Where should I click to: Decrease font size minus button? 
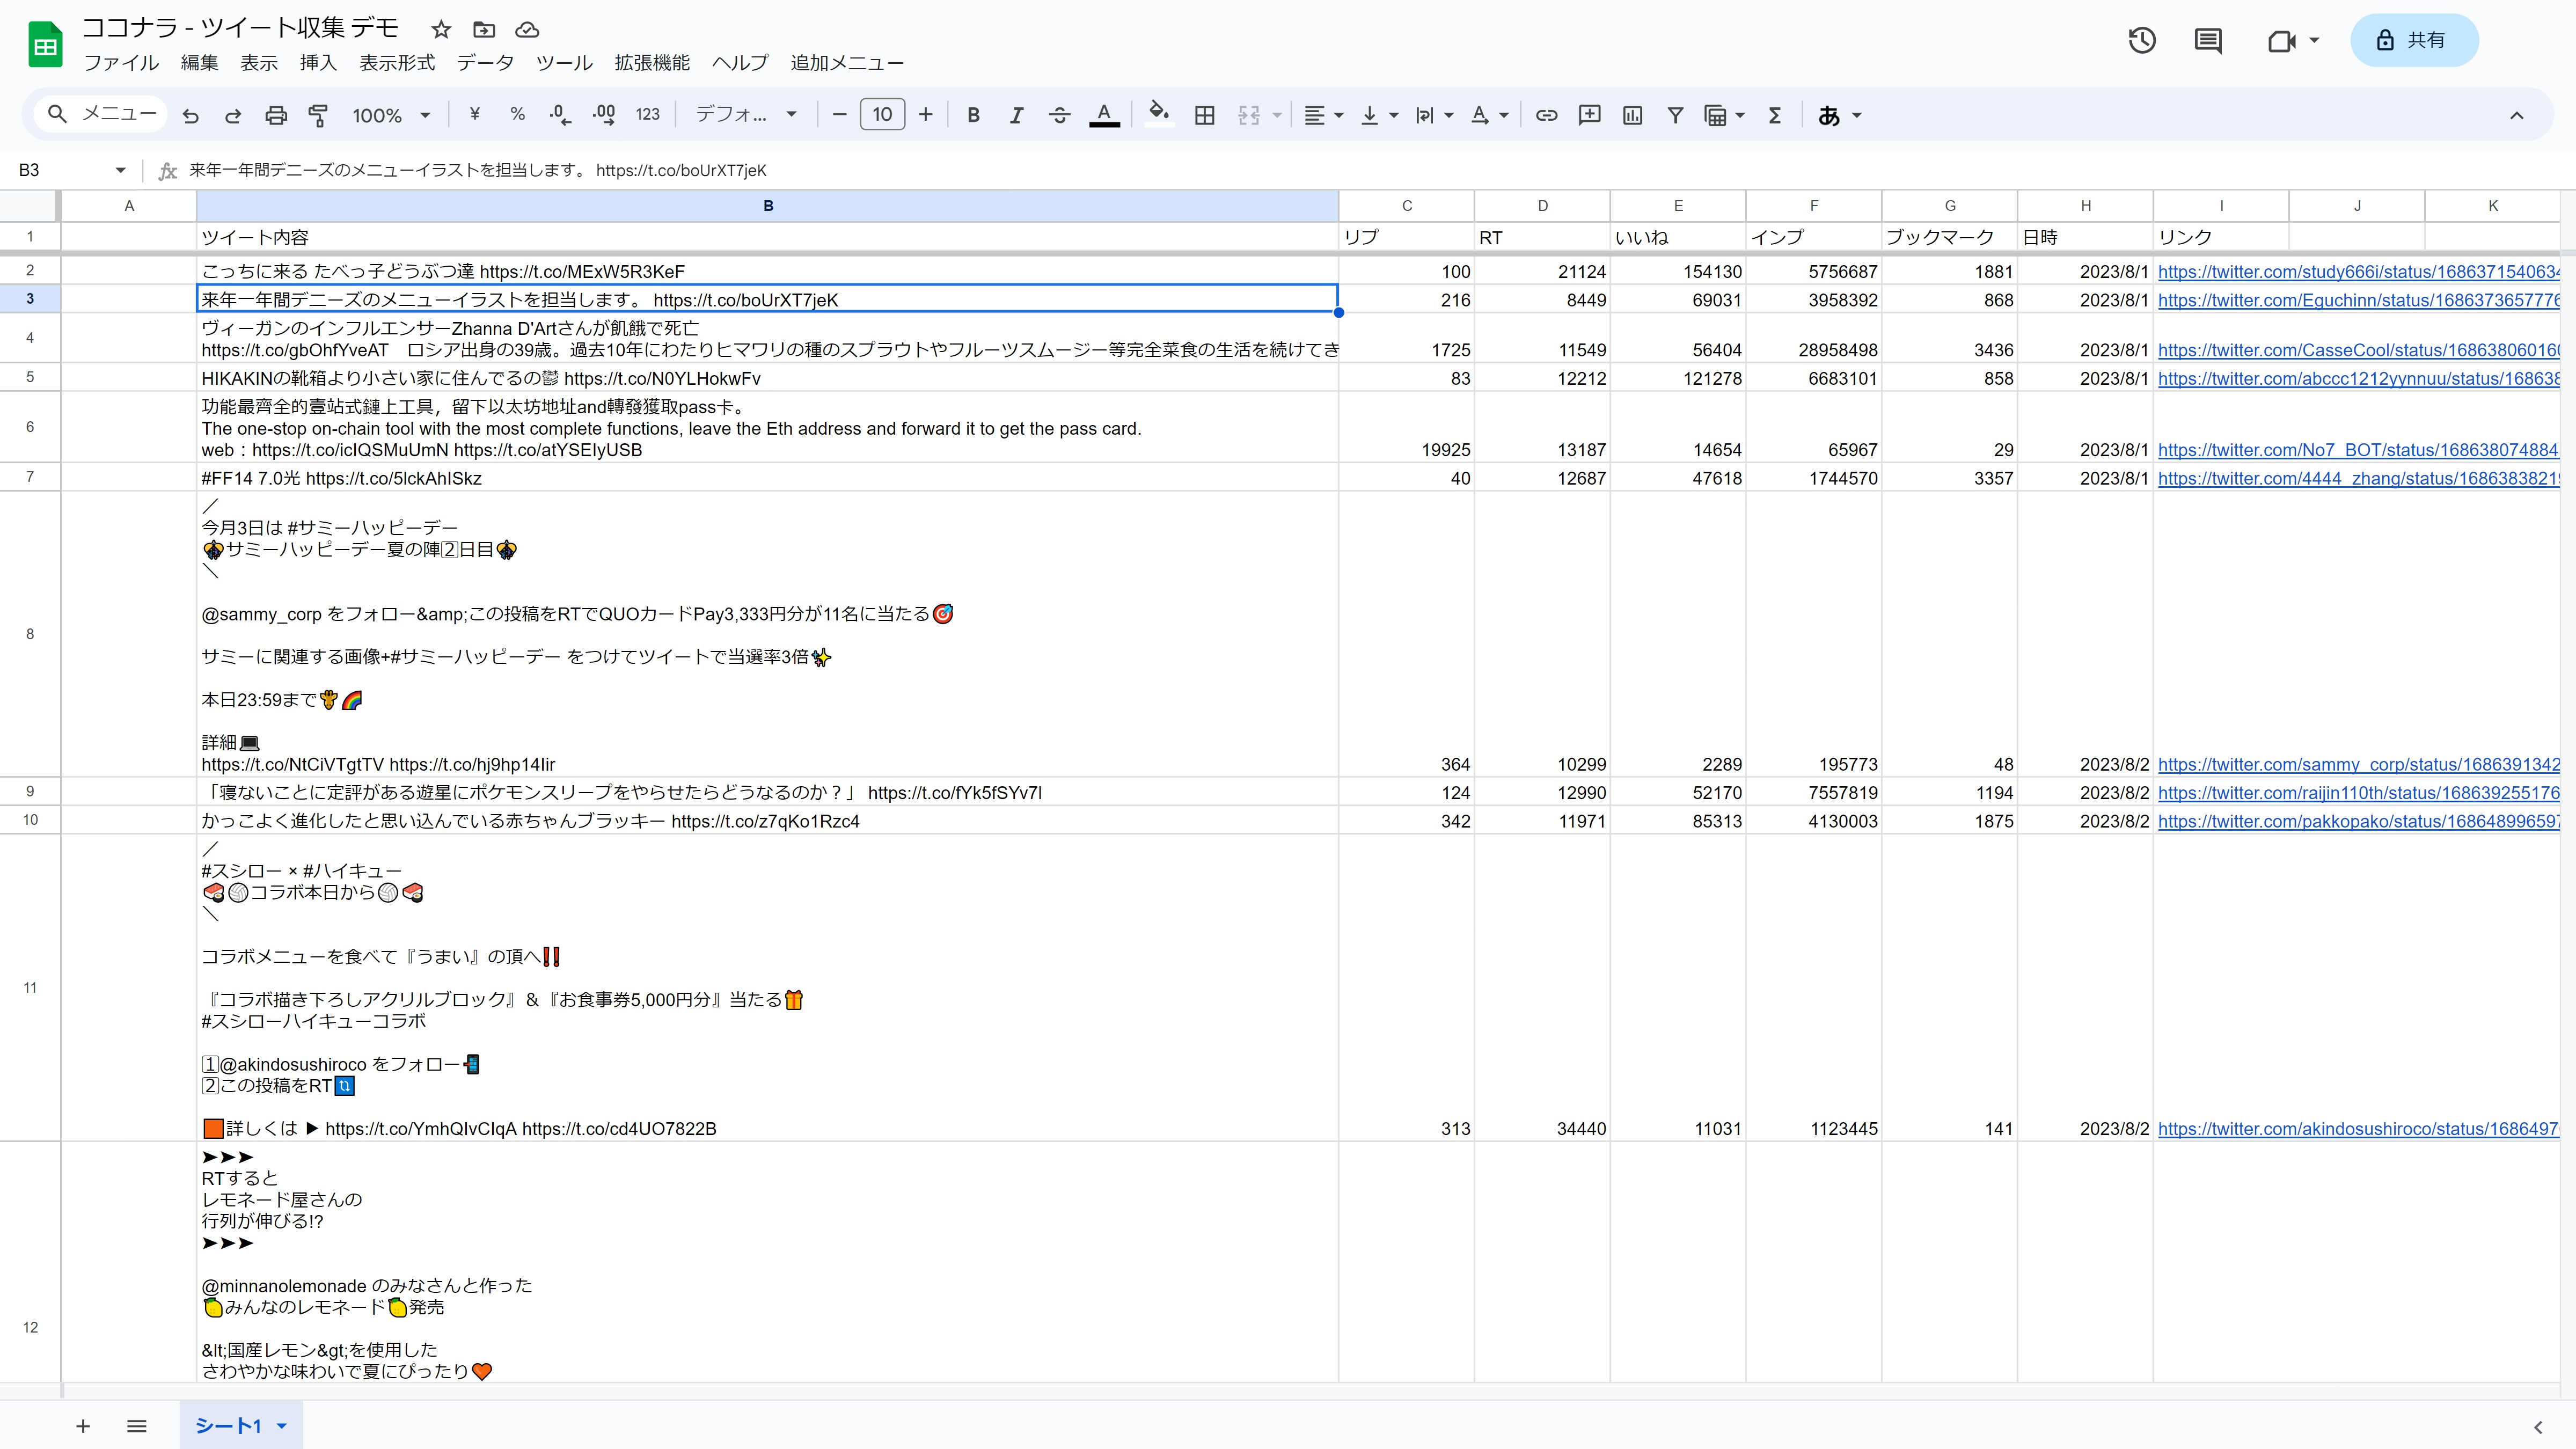tap(839, 115)
